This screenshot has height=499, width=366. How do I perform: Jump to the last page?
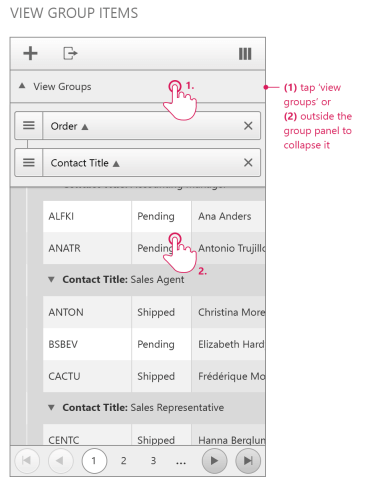pos(248,461)
